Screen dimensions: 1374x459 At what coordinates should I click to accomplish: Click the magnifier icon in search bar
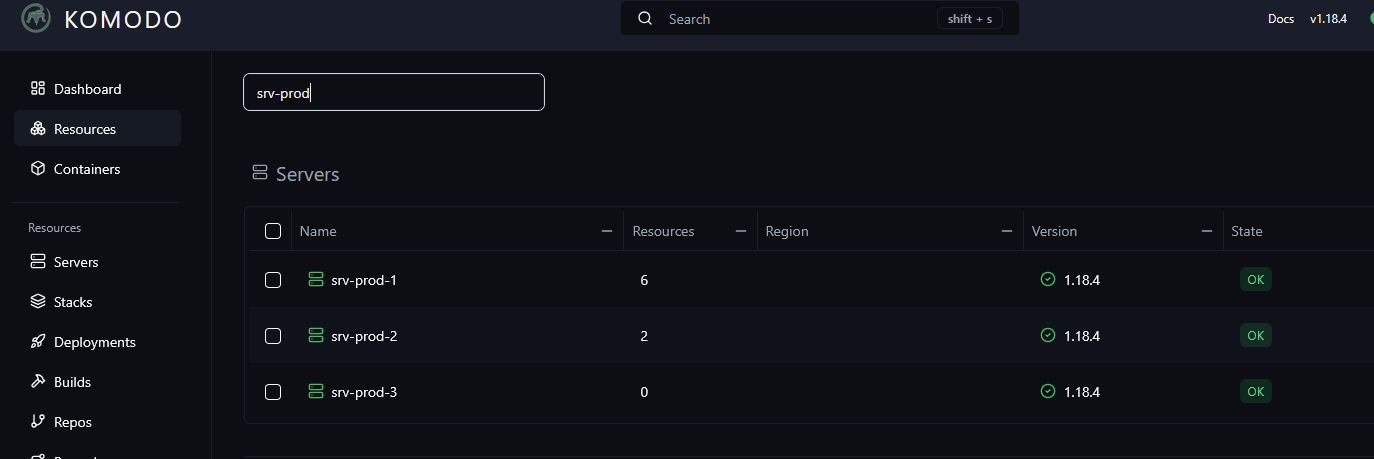[x=645, y=18]
